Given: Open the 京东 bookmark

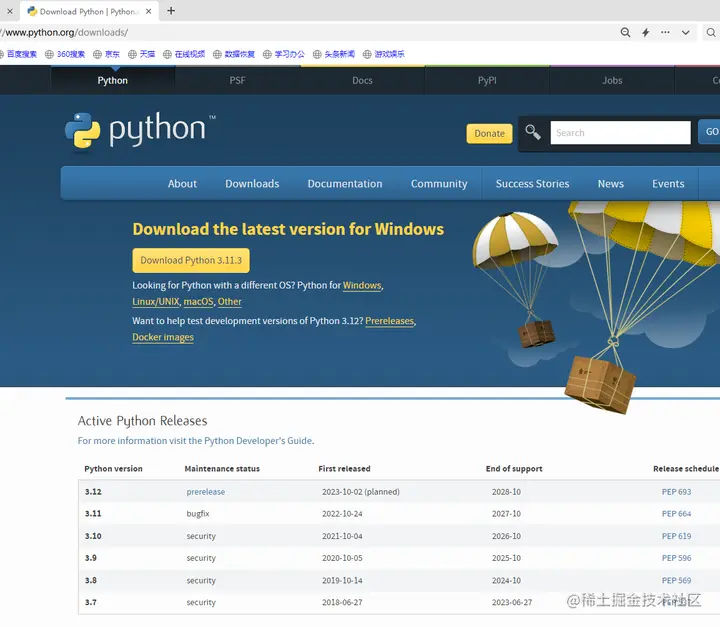Looking at the screenshot, I should point(112,54).
